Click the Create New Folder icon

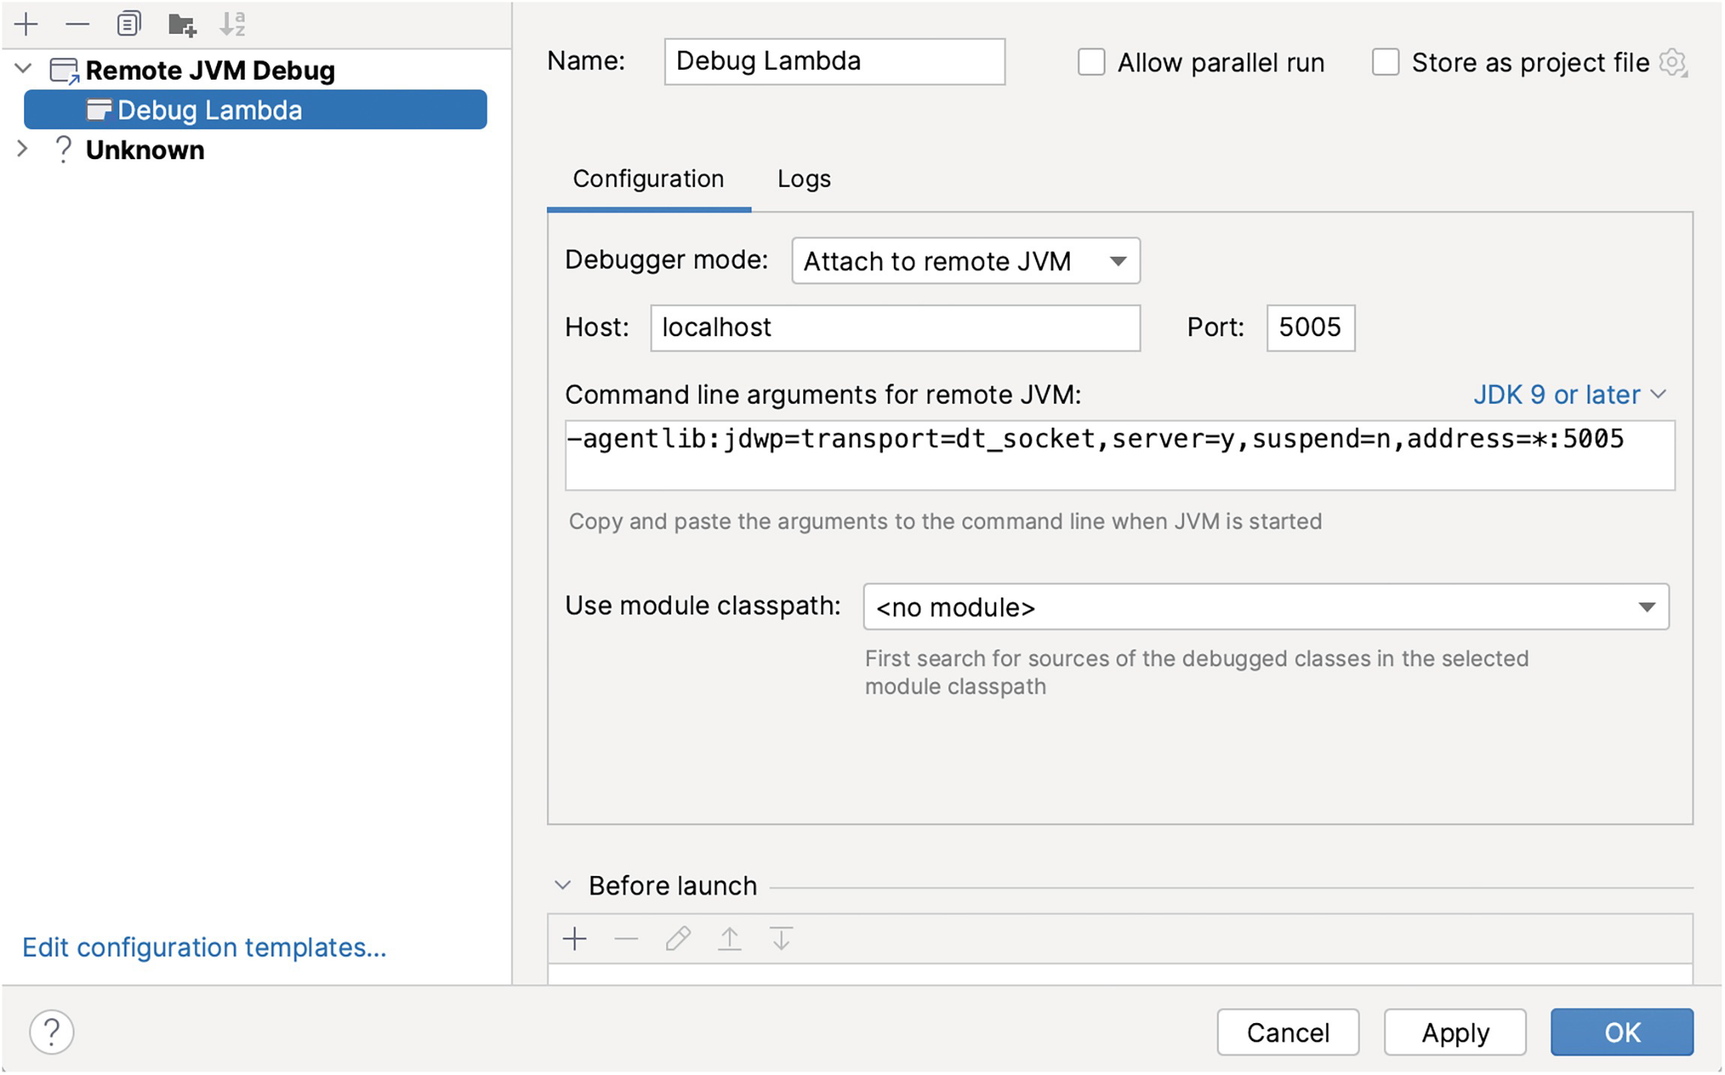(181, 24)
